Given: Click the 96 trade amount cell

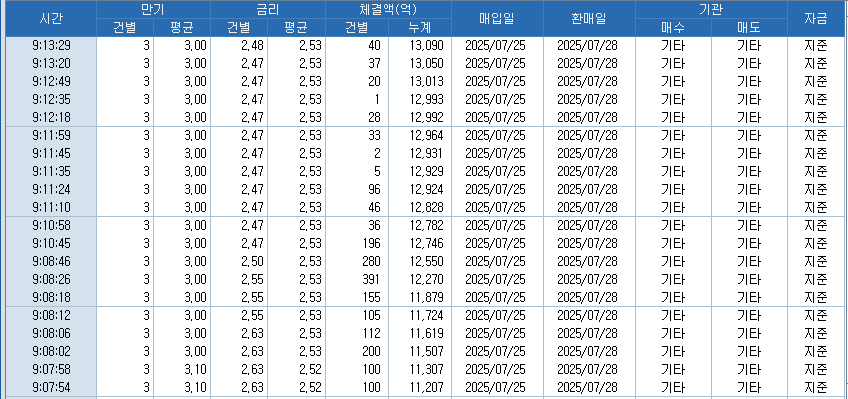Looking at the screenshot, I should click(x=357, y=190).
